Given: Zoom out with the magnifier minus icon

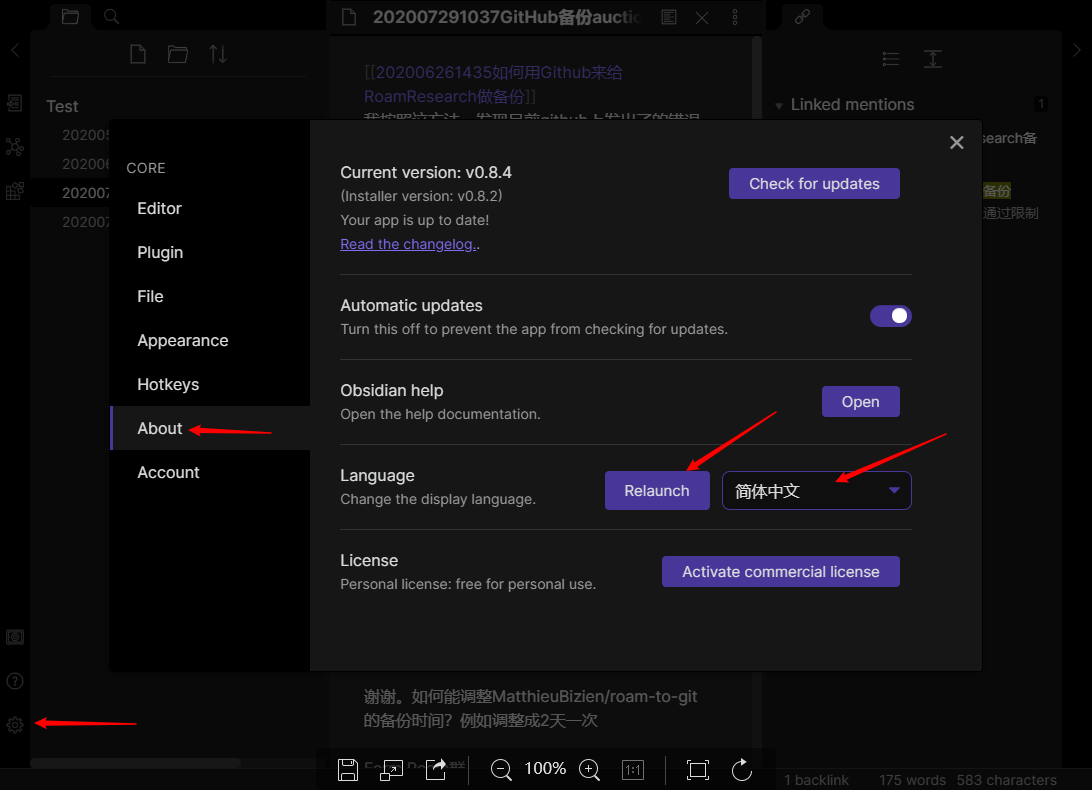Looking at the screenshot, I should pos(502,769).
